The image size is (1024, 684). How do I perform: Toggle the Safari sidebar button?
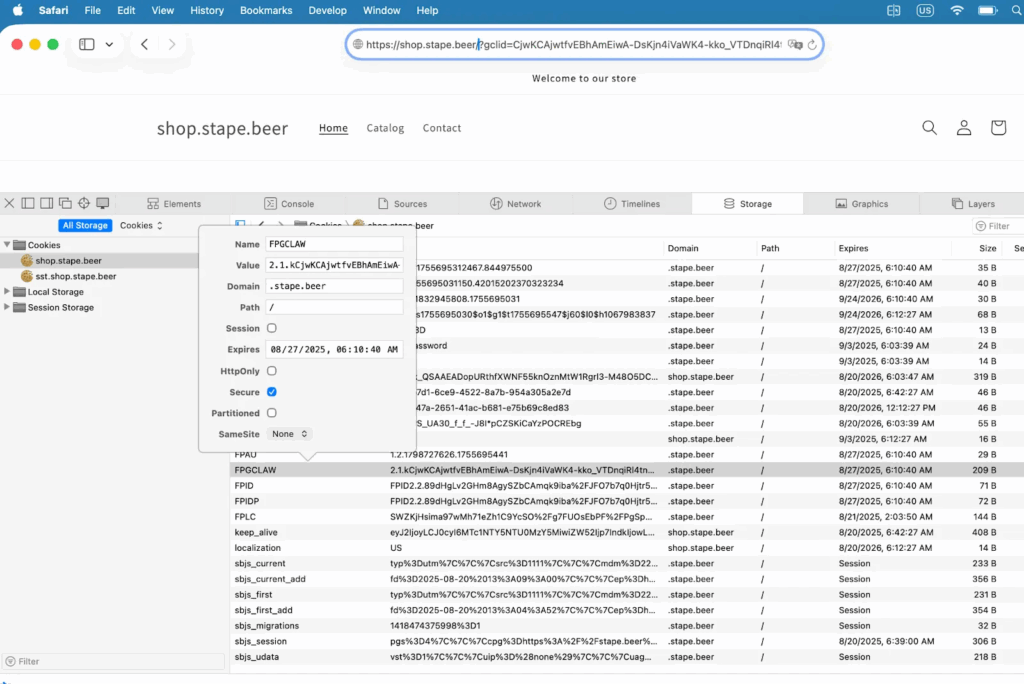(x=87, y=45)
